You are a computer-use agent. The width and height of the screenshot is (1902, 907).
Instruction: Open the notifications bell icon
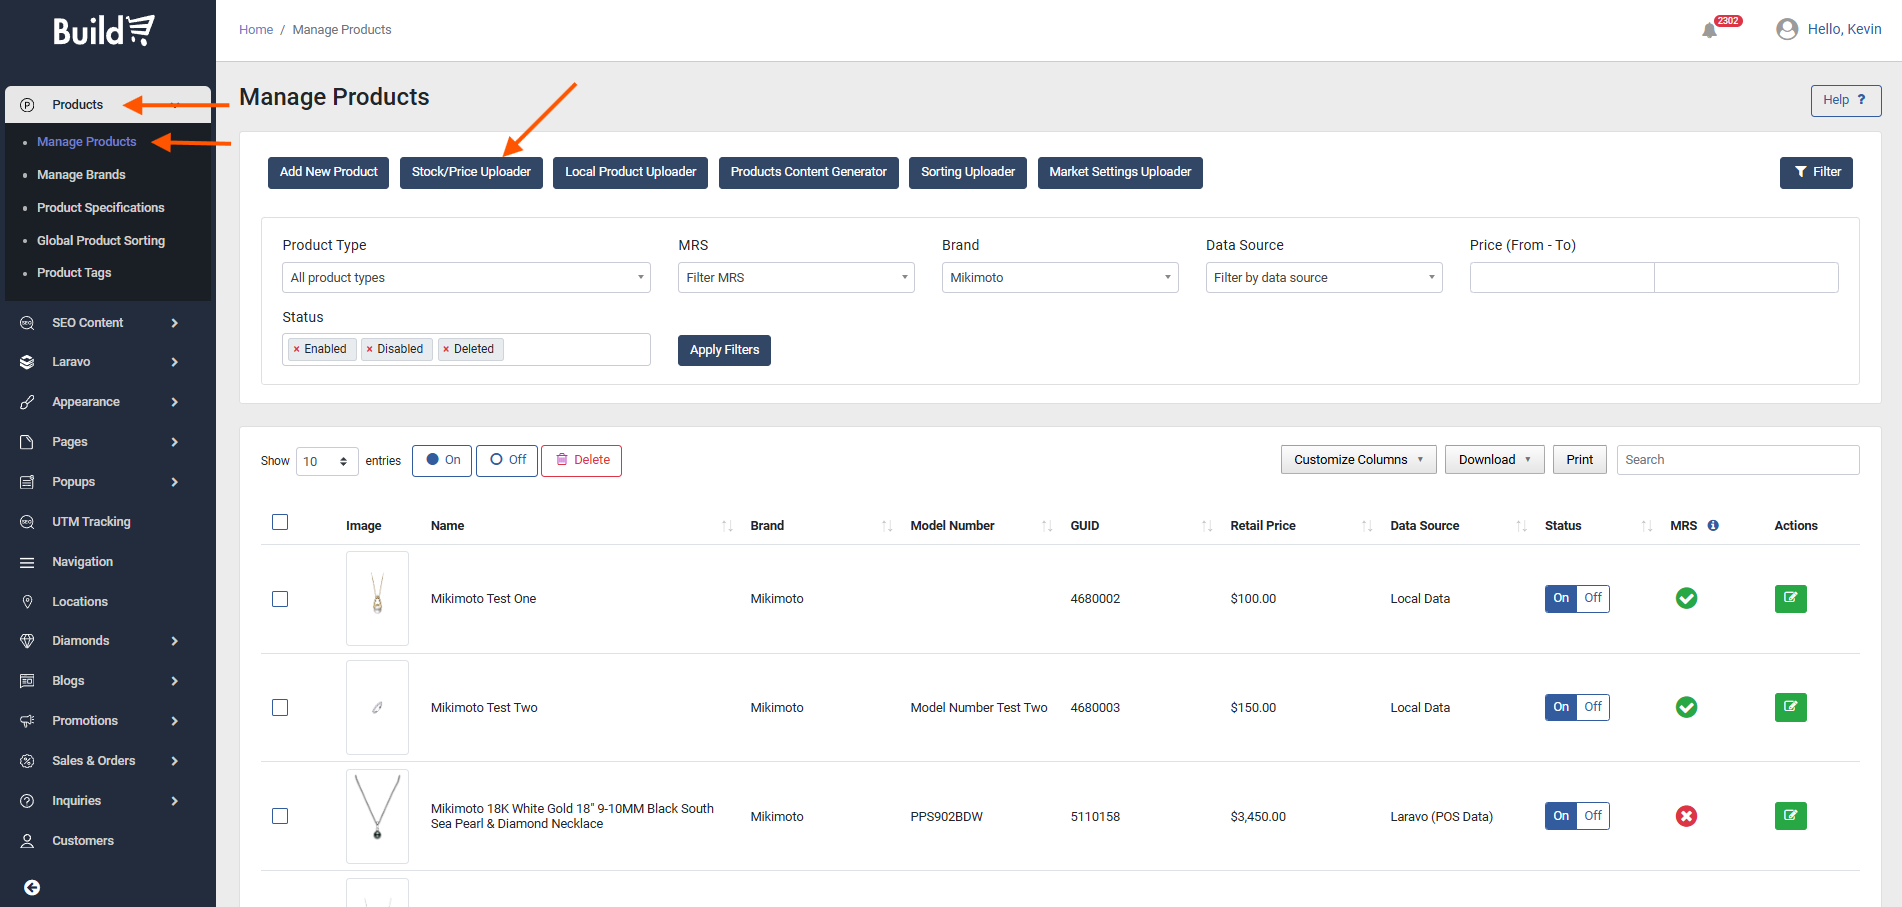1710,30
